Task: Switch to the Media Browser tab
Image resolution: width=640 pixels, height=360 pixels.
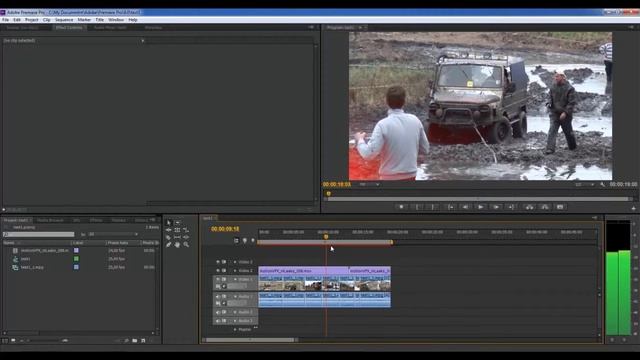Action: click(51, 220)
